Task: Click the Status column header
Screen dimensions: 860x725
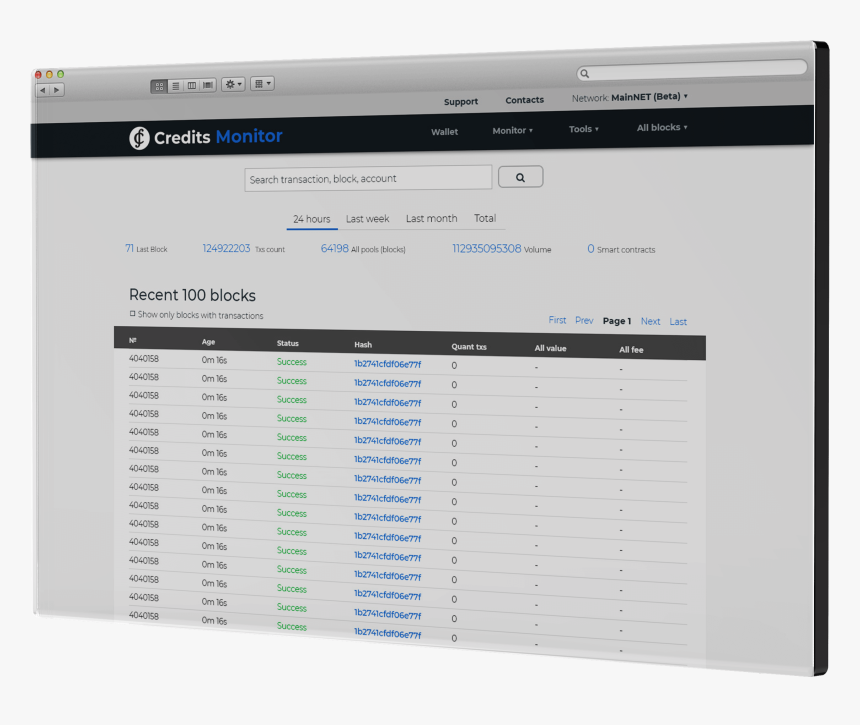Action: (288, 343)
